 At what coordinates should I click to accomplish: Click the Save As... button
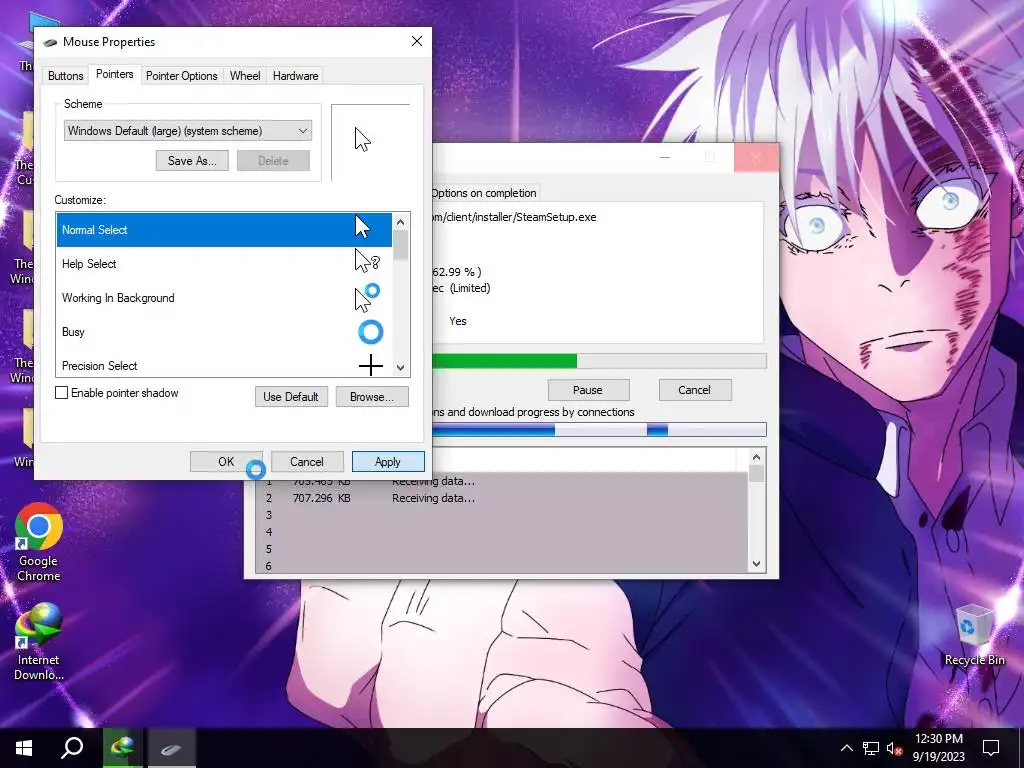pyautogui.click(x=192, y=161)
